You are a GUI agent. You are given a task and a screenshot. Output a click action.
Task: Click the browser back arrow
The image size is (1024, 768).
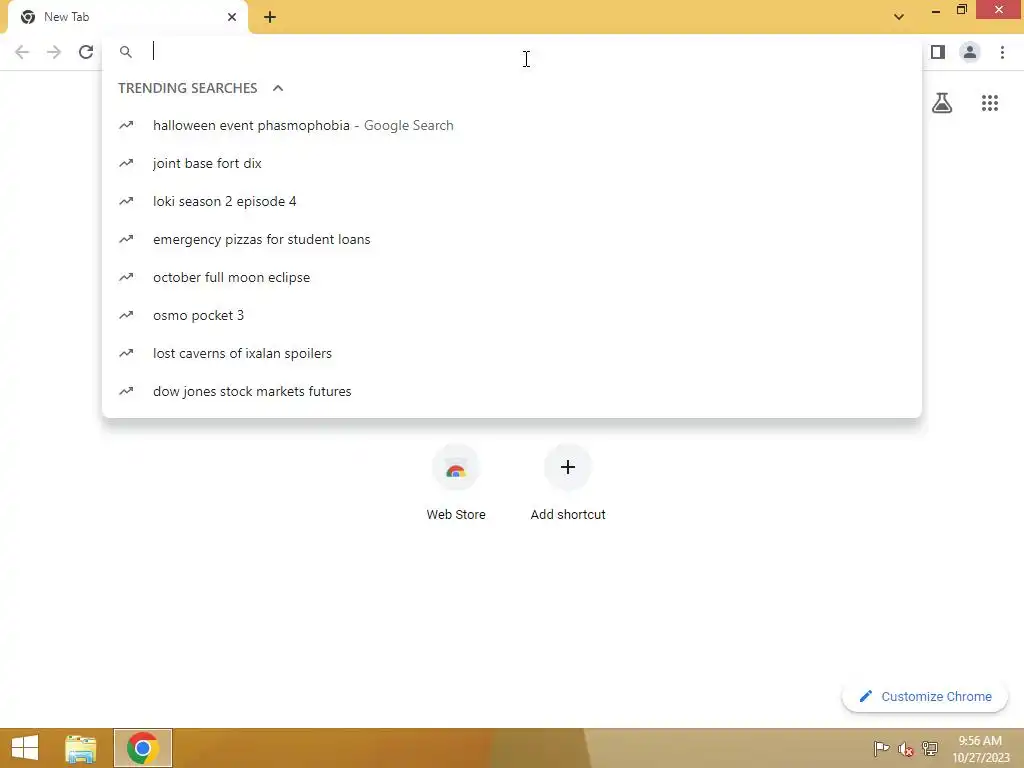click(22, 52)
